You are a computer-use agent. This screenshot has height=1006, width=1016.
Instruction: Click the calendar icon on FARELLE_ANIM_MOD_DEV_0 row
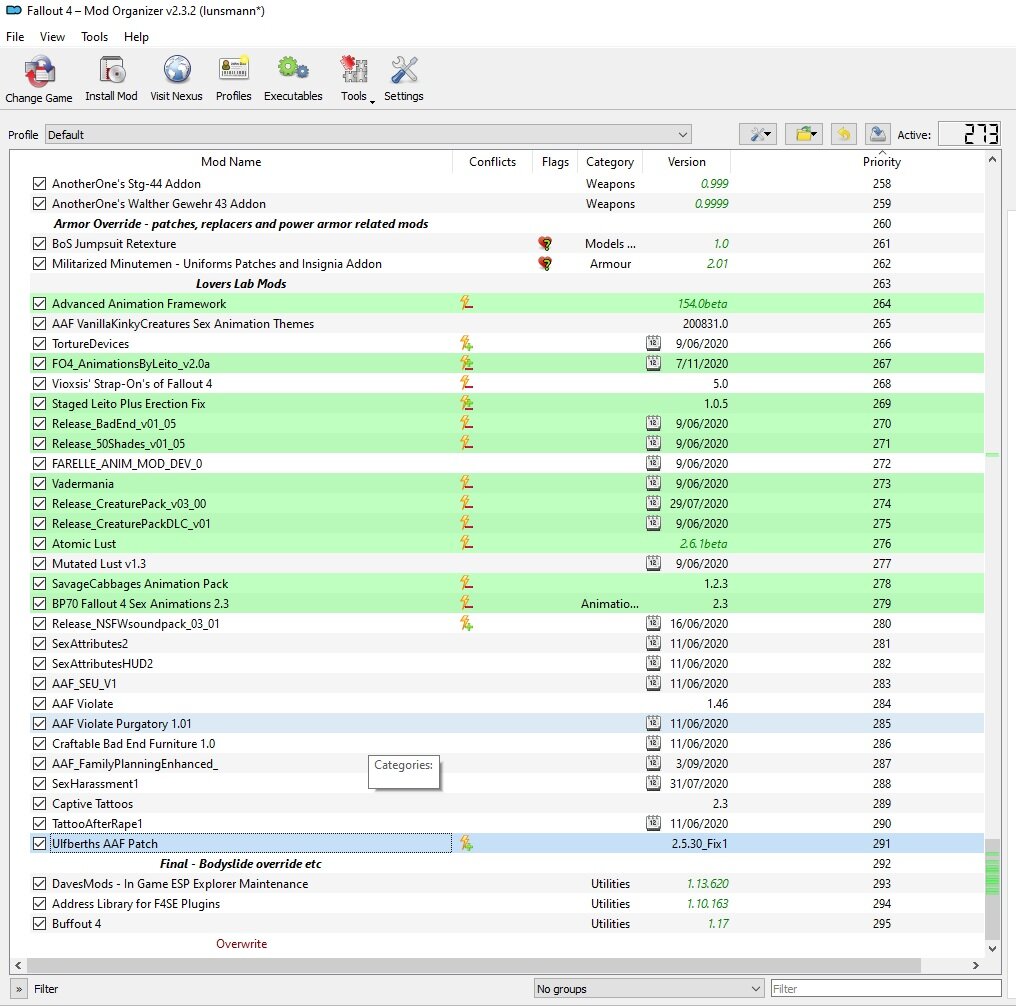pyautogui.click(x=653, y=463)
